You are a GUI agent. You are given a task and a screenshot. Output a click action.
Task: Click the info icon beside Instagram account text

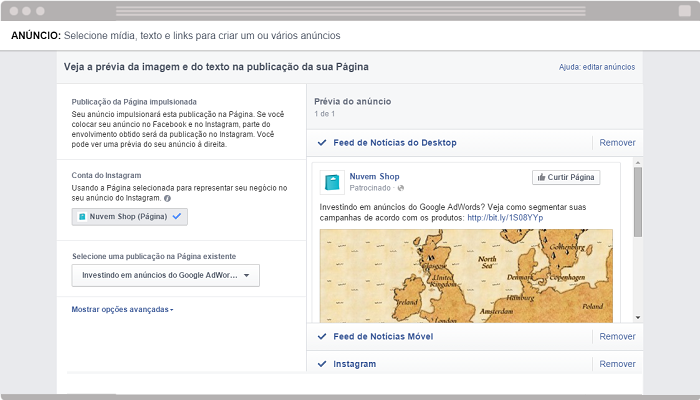167,198
